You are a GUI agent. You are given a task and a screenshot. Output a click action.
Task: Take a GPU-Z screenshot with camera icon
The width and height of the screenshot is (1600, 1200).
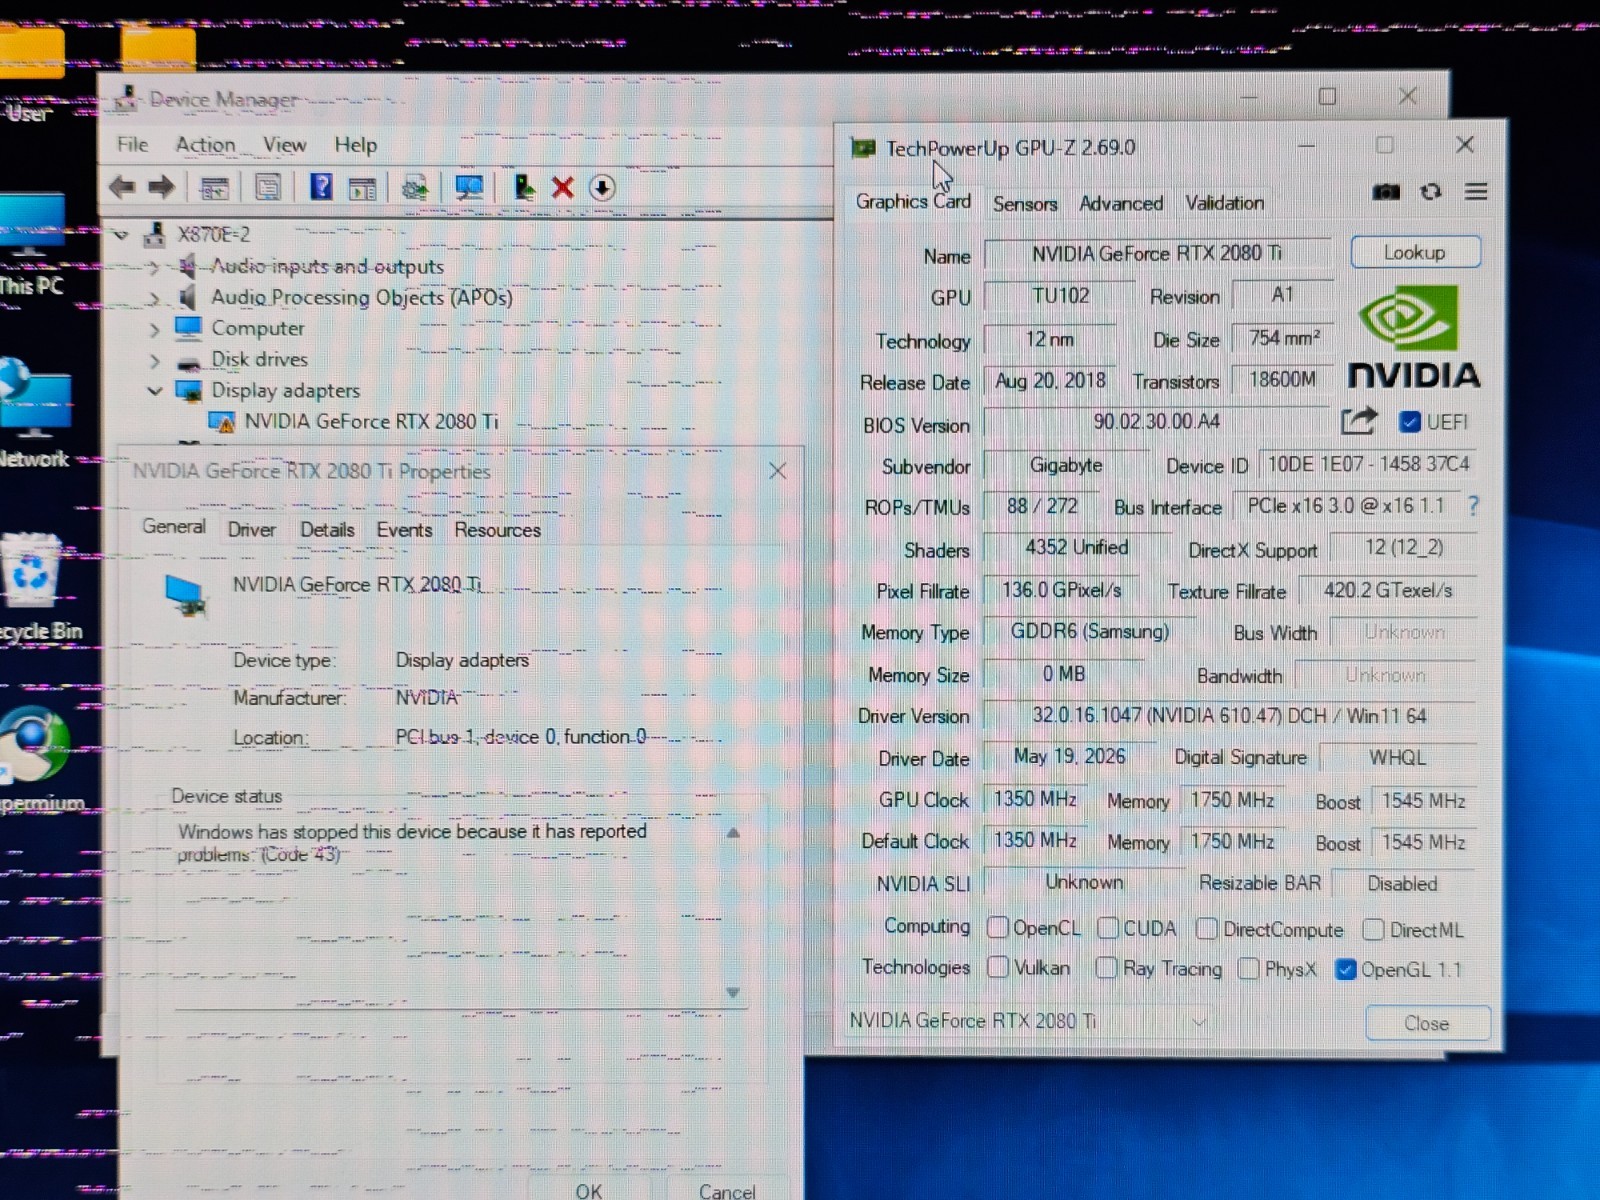pos(1386,191)
